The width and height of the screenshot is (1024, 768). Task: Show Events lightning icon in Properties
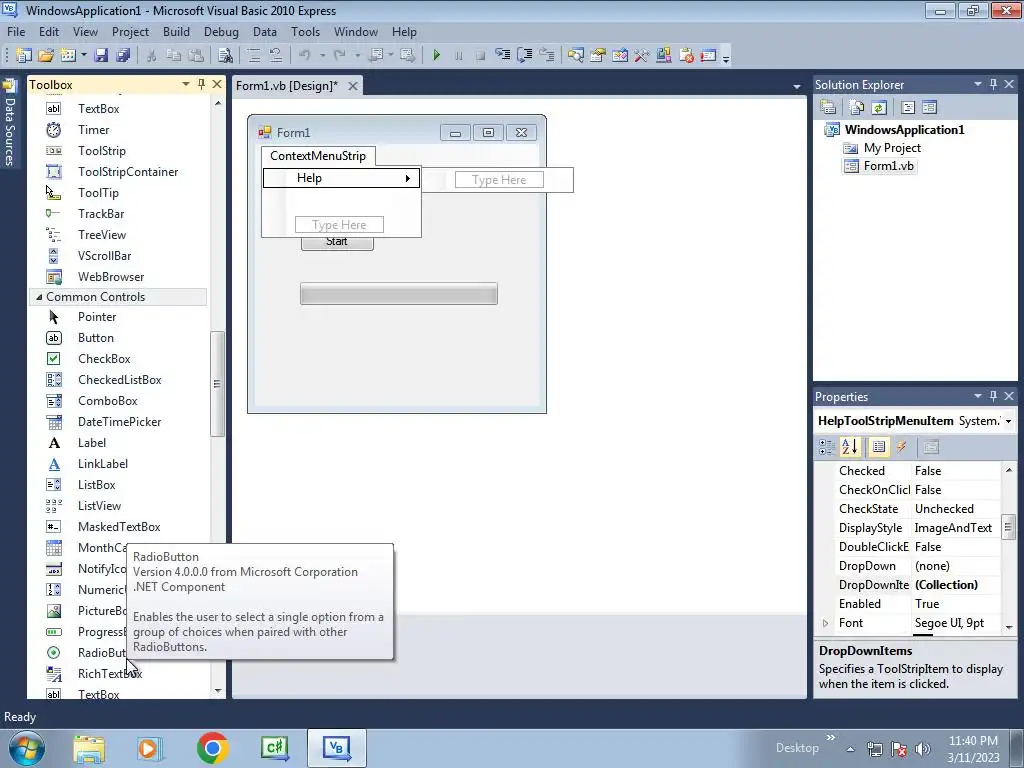[902, 447]
